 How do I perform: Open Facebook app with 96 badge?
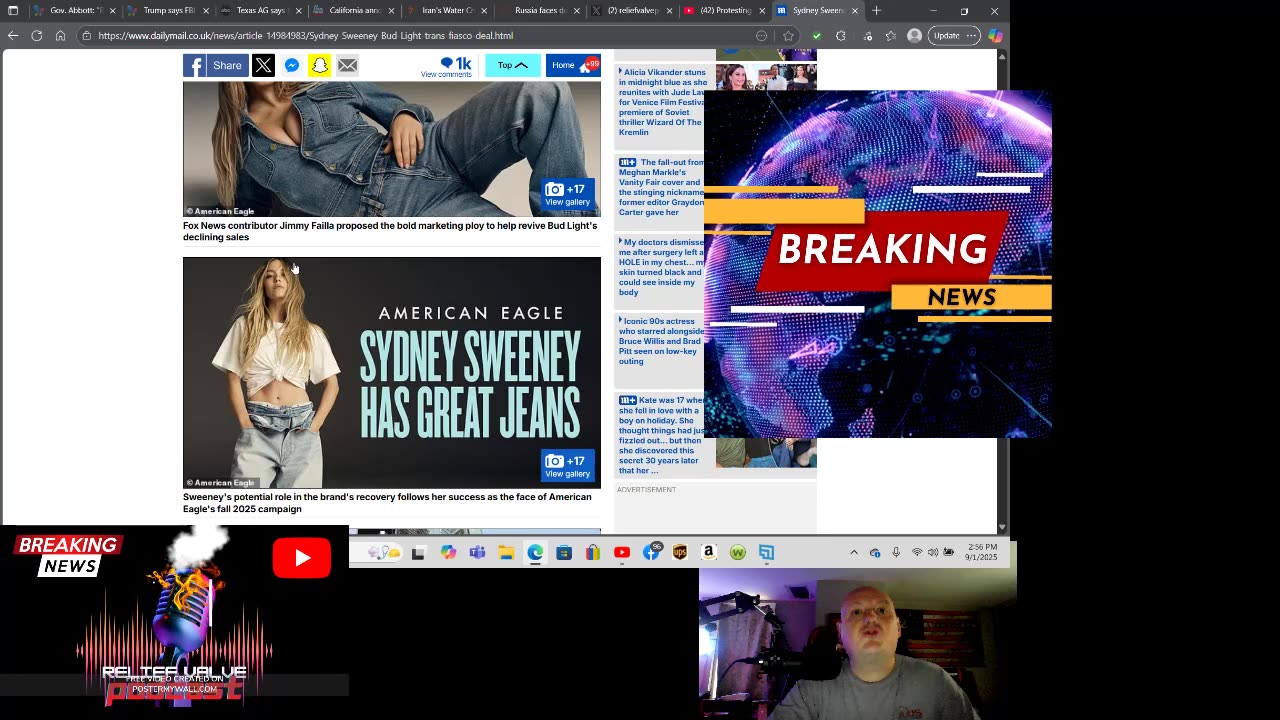pos(651,553)
